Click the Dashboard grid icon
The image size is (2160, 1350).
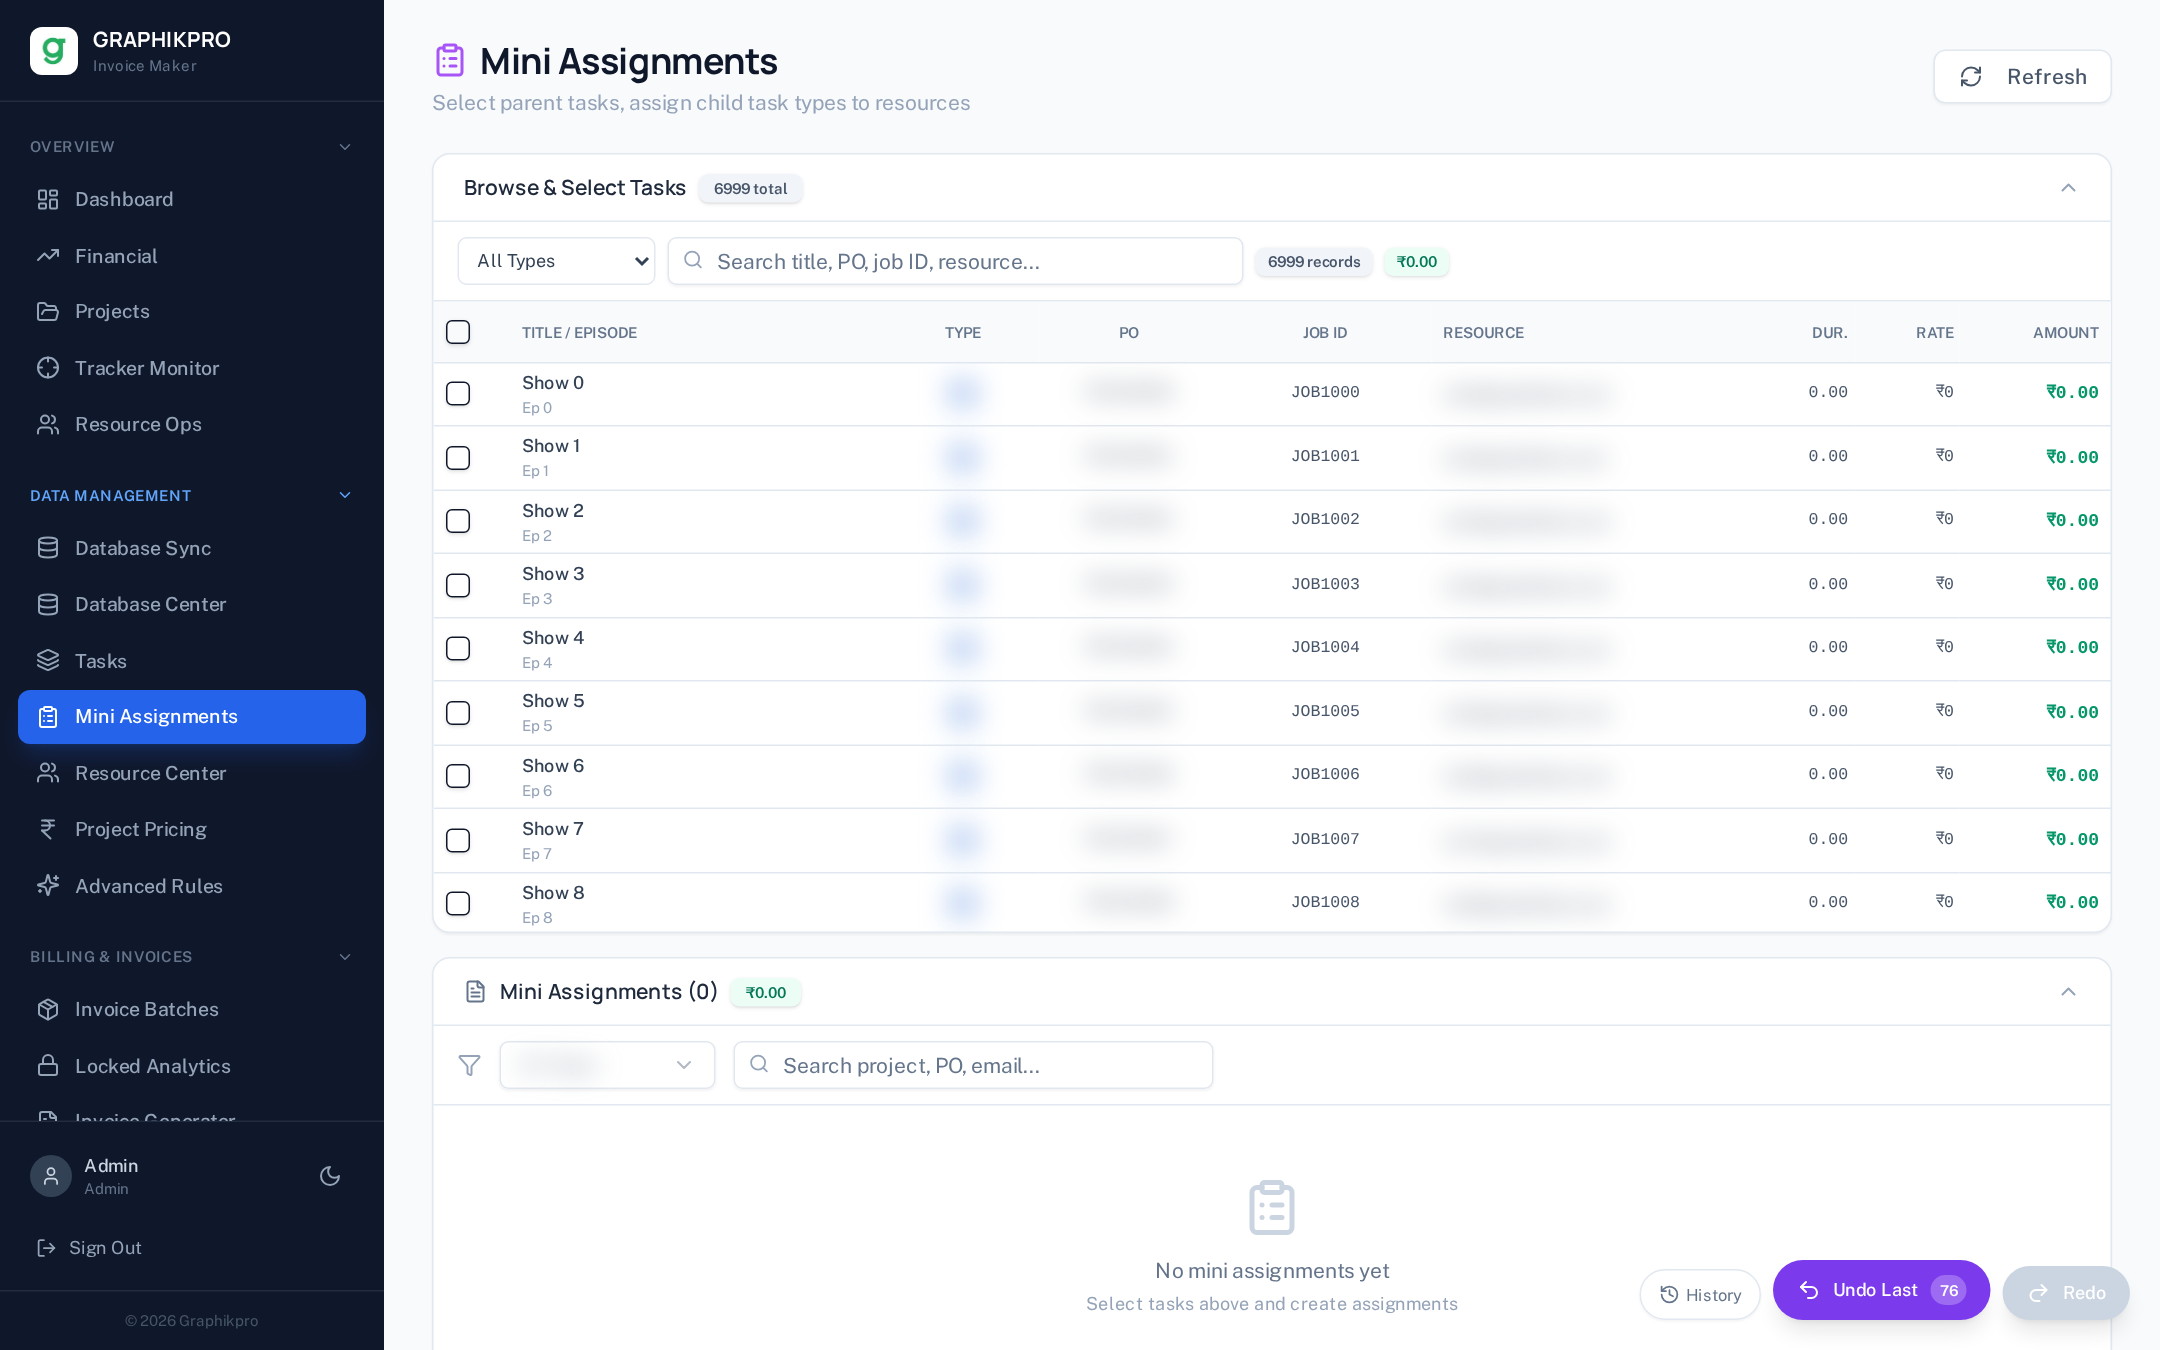tap(48, 199)
